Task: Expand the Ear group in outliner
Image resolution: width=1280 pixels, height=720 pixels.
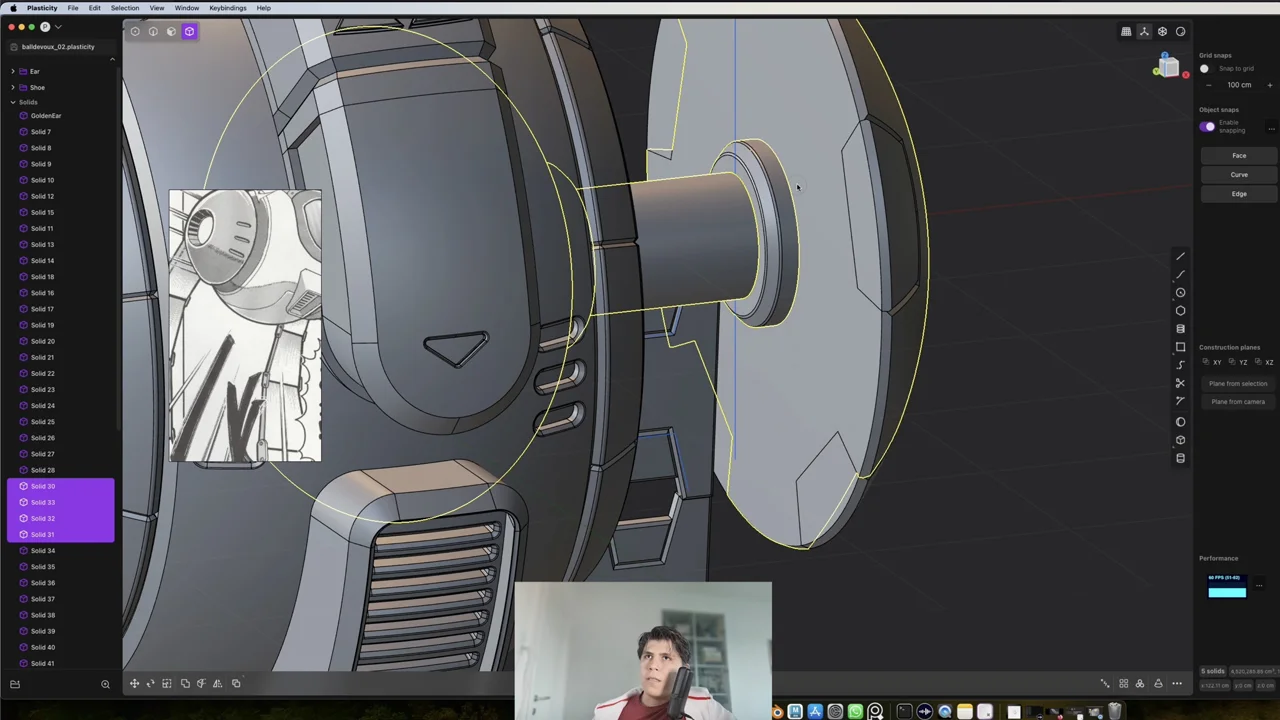Action: click(13, 71)
